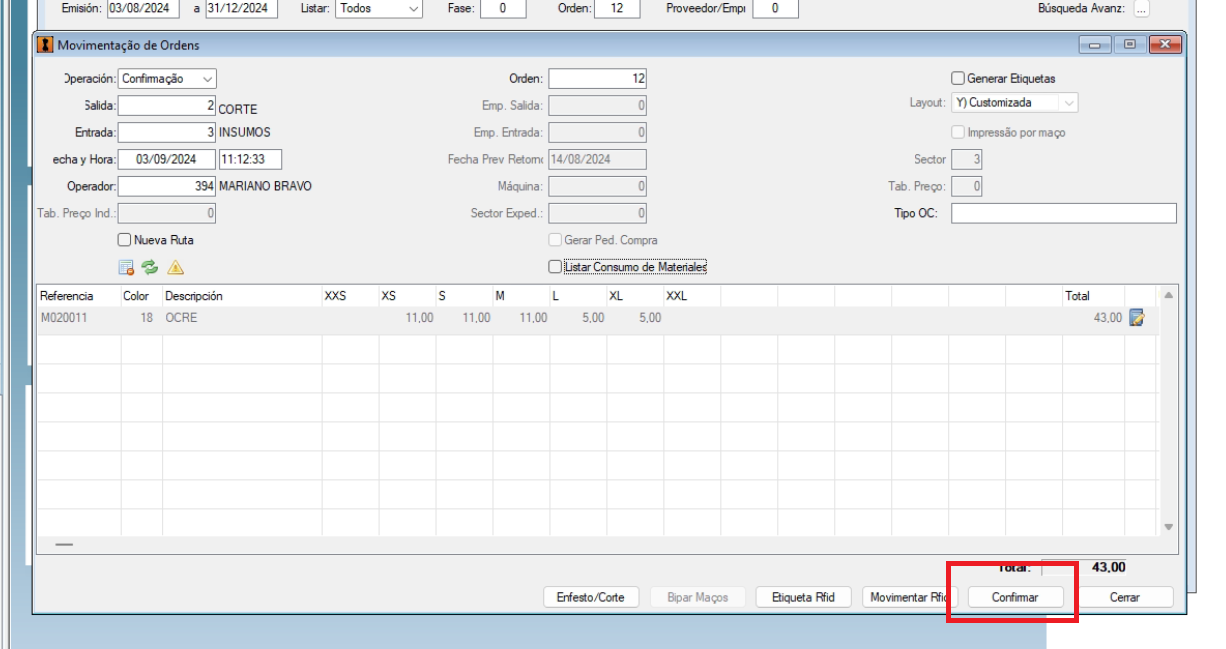Click the Etiqueta Rfid button

(x=803, y=597)
